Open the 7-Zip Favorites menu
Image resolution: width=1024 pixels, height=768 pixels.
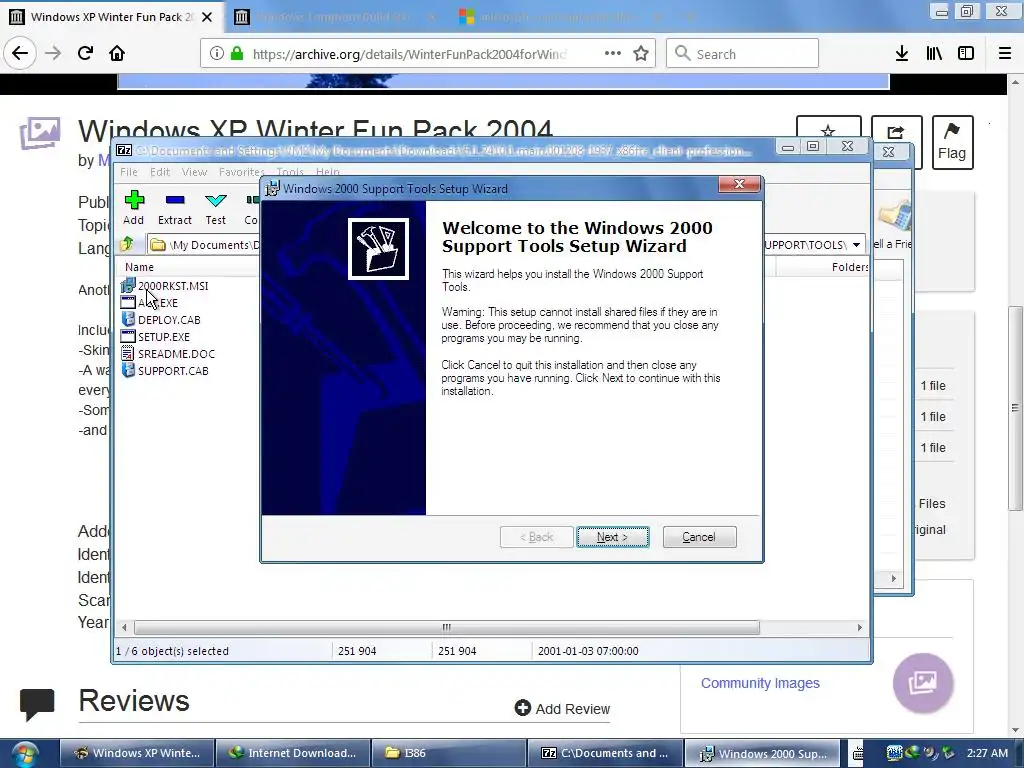[x=242, y=172]
